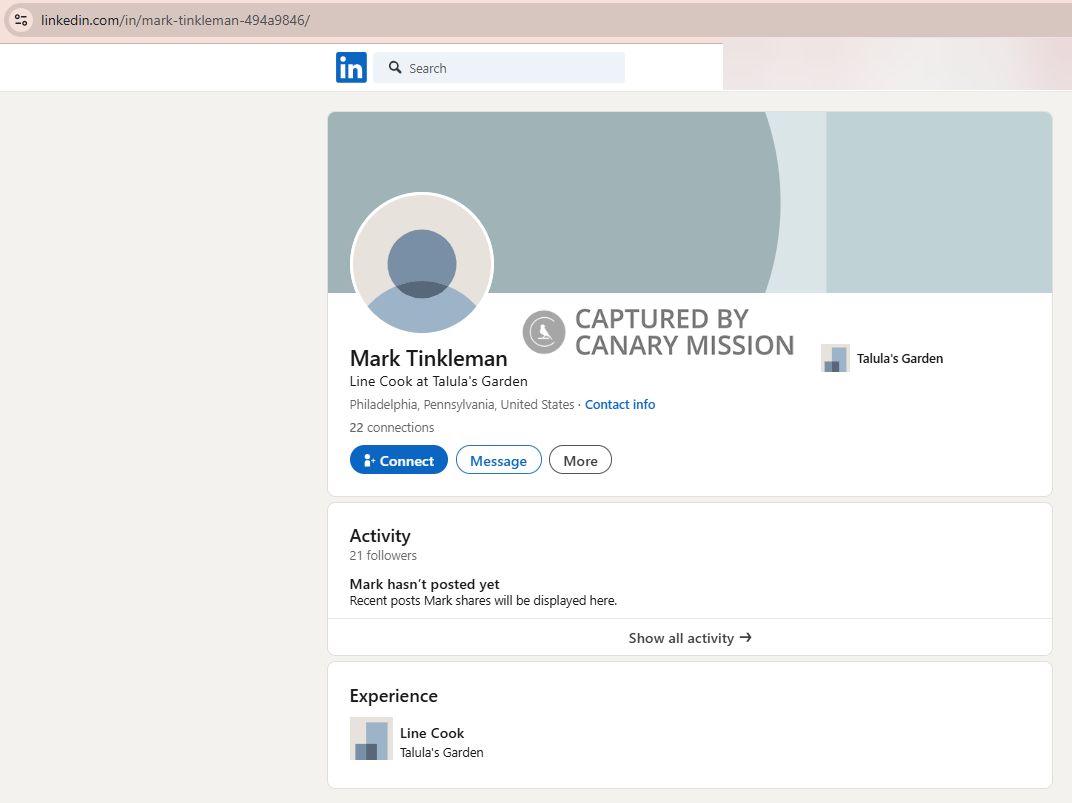Open the Line Cook experience entry
Screen dimensions: 1072x803
432,733
